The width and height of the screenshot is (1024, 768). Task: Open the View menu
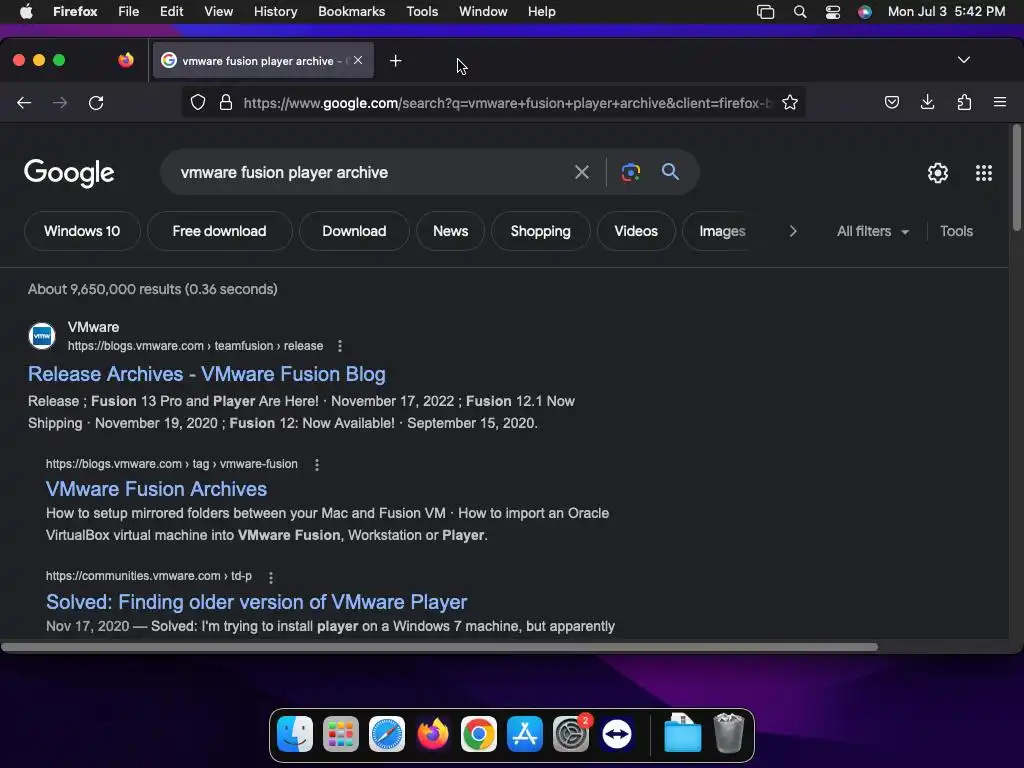tap(219, 12)
